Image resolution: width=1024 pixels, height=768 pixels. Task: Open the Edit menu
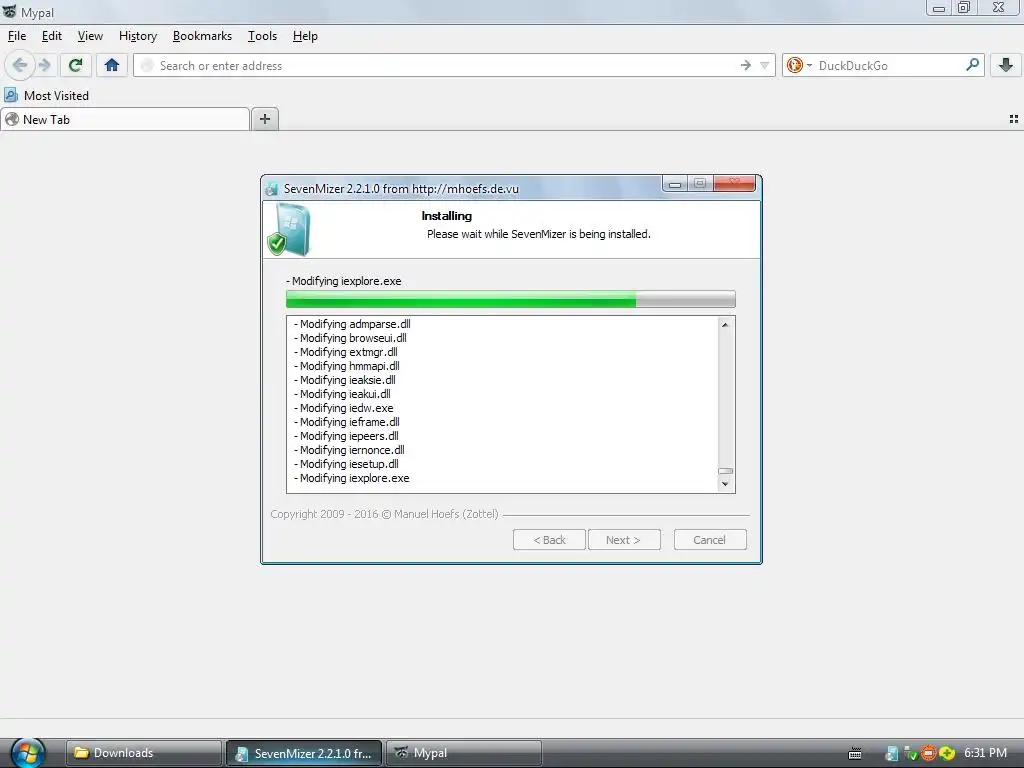click(52, 36)
